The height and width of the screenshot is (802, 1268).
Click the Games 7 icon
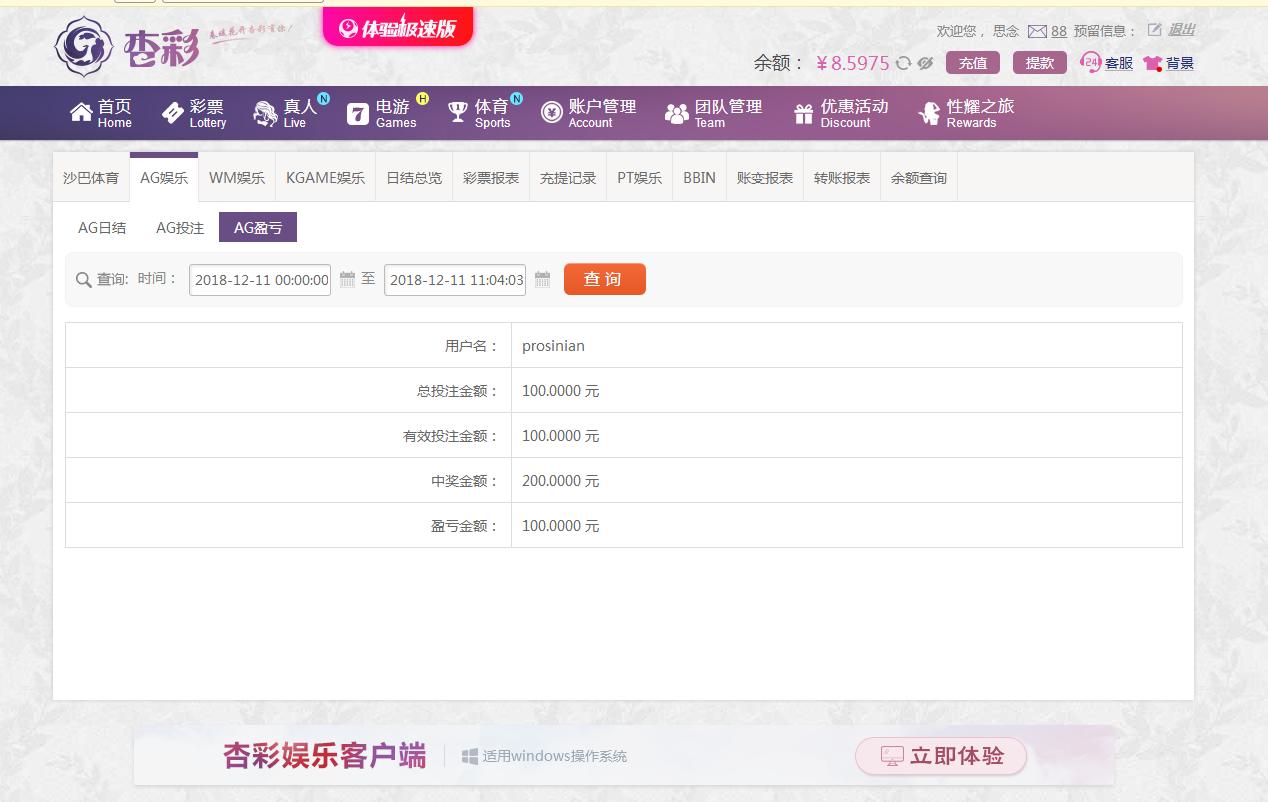pos(358,113)
